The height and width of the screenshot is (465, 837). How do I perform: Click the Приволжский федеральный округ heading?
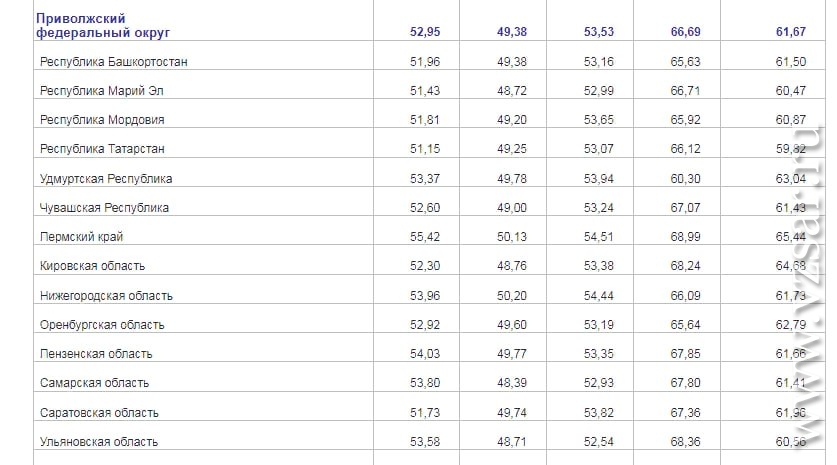coord(102,26)
